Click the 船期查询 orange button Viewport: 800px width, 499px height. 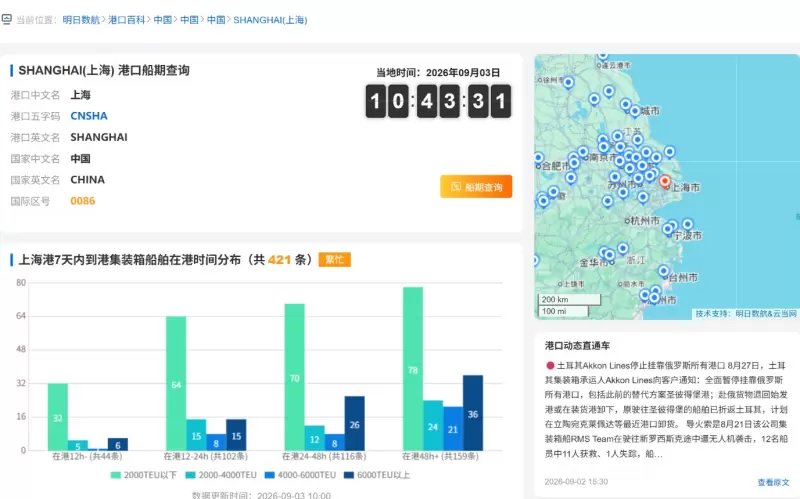(476, 187)
